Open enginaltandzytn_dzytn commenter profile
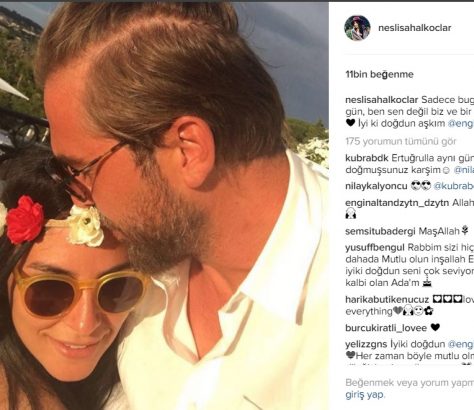Viewport: 474px width, 410px height. (x=397, y=203)
